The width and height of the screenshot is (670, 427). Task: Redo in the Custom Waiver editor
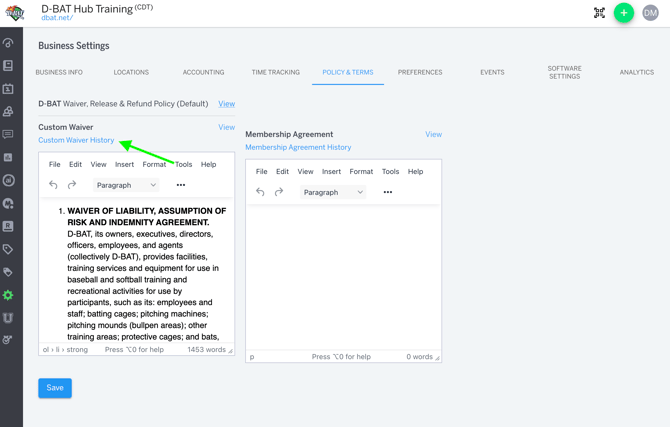pos(72,185)
